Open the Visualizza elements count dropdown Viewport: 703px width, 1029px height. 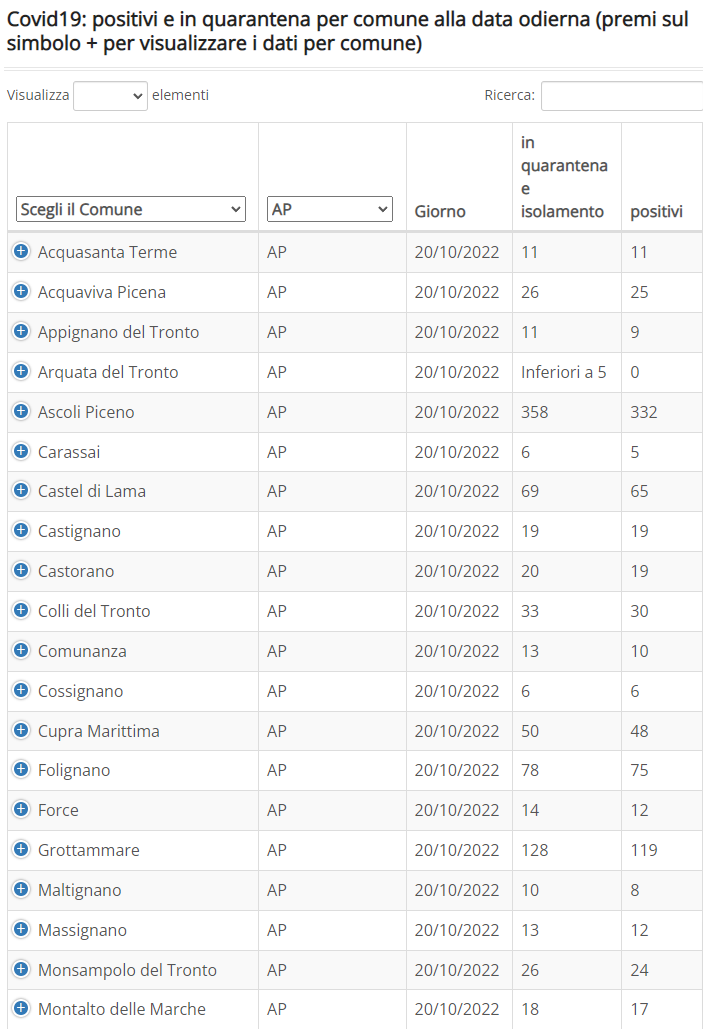coord(110,96)
